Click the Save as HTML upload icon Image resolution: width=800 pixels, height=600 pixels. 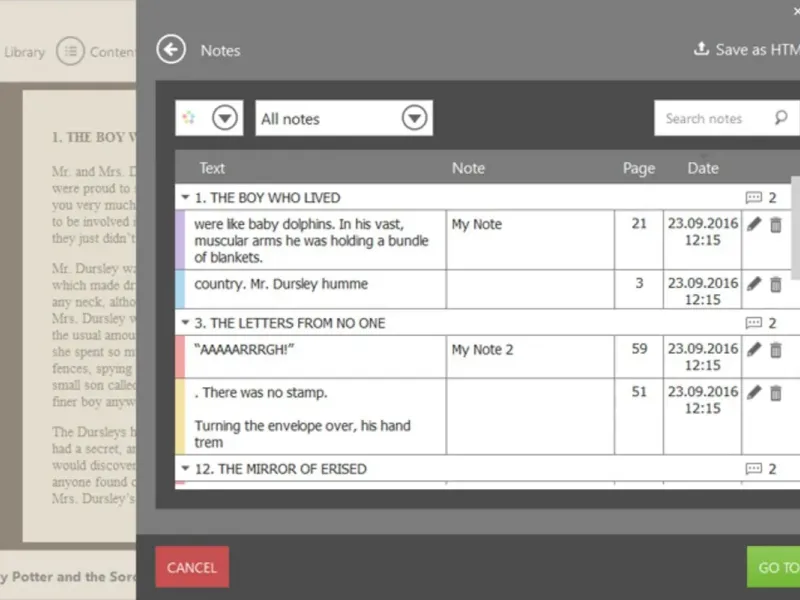click(702, 48)
